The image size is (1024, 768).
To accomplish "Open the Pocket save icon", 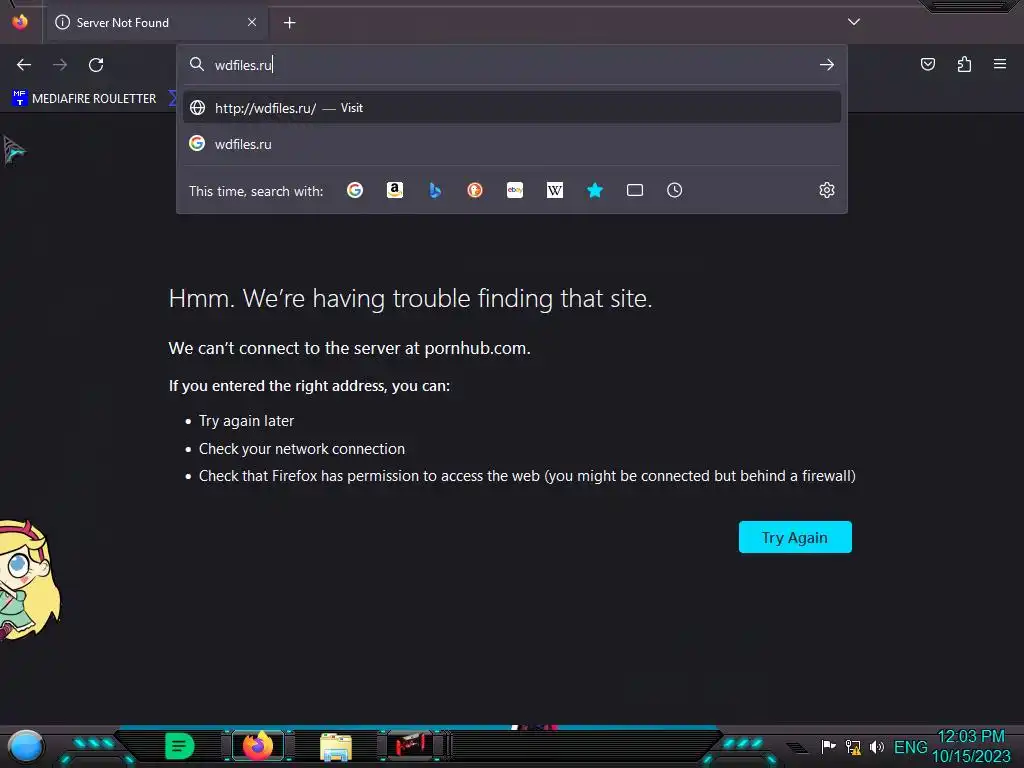I will 927,64.
